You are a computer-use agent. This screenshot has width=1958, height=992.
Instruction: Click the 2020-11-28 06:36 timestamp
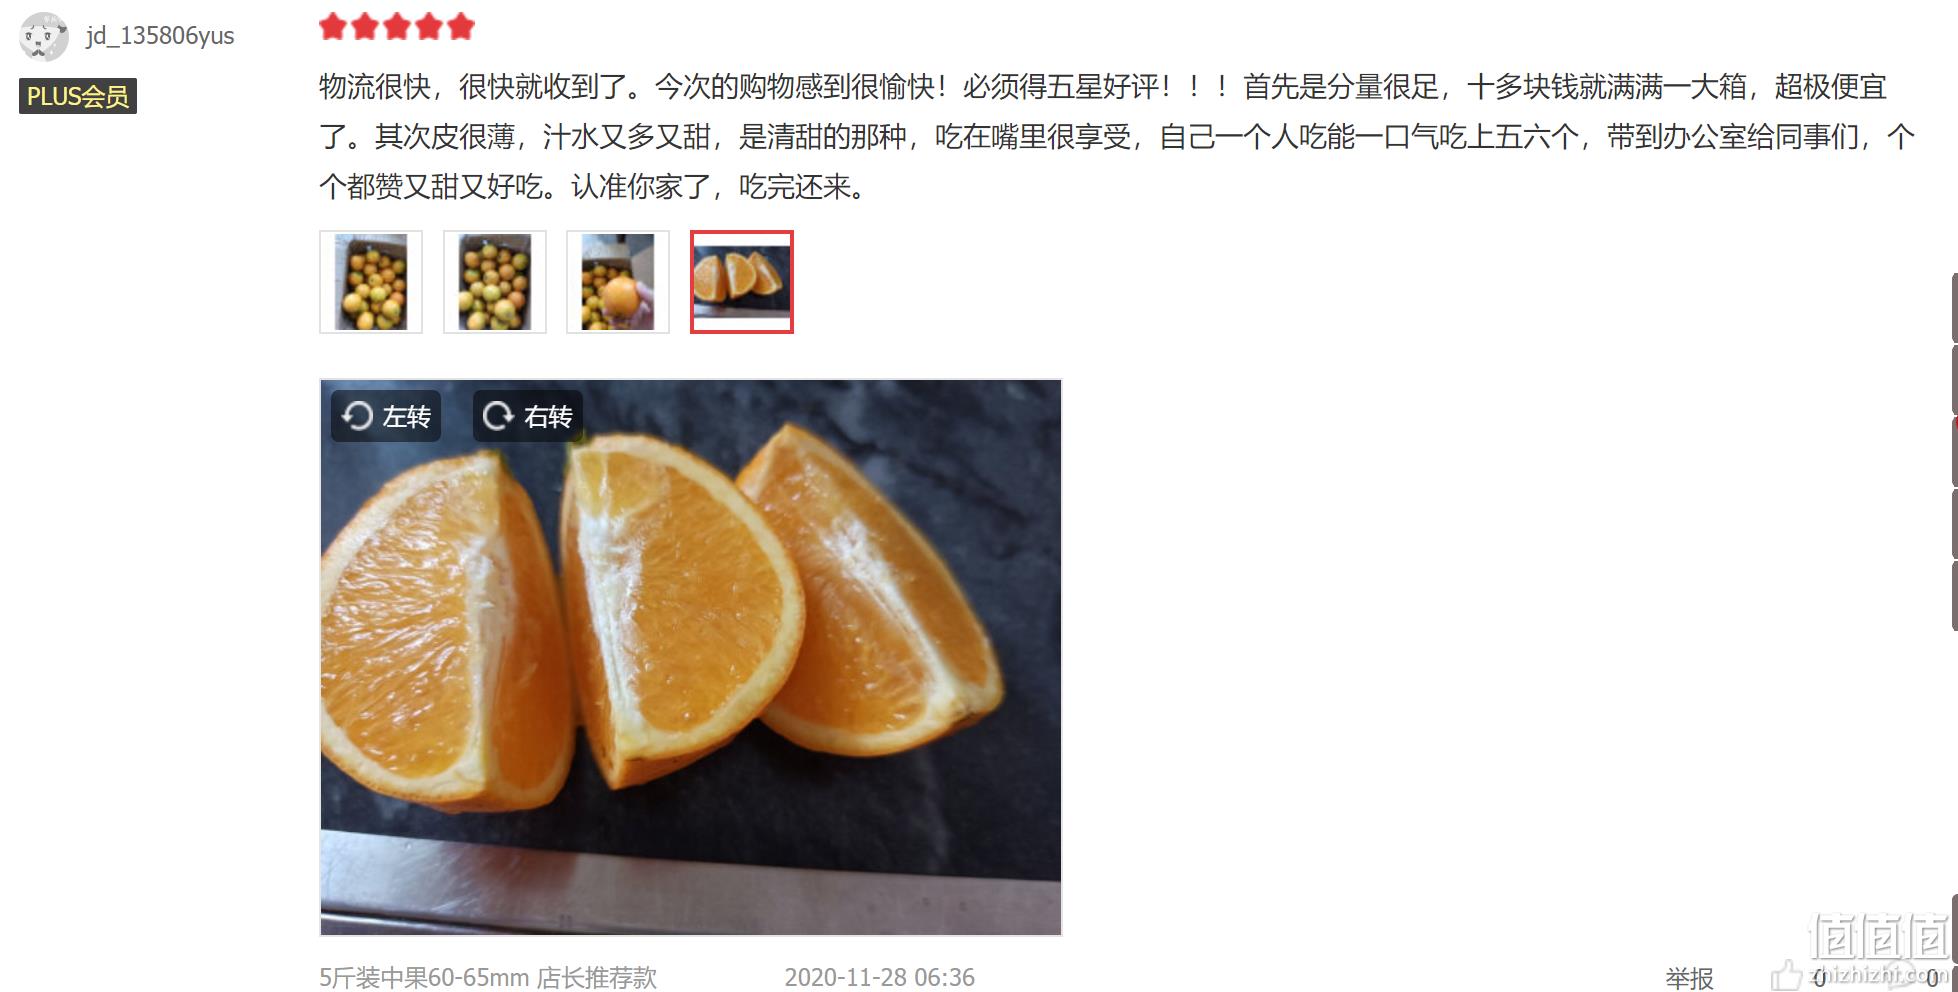[x=879, y=977]
